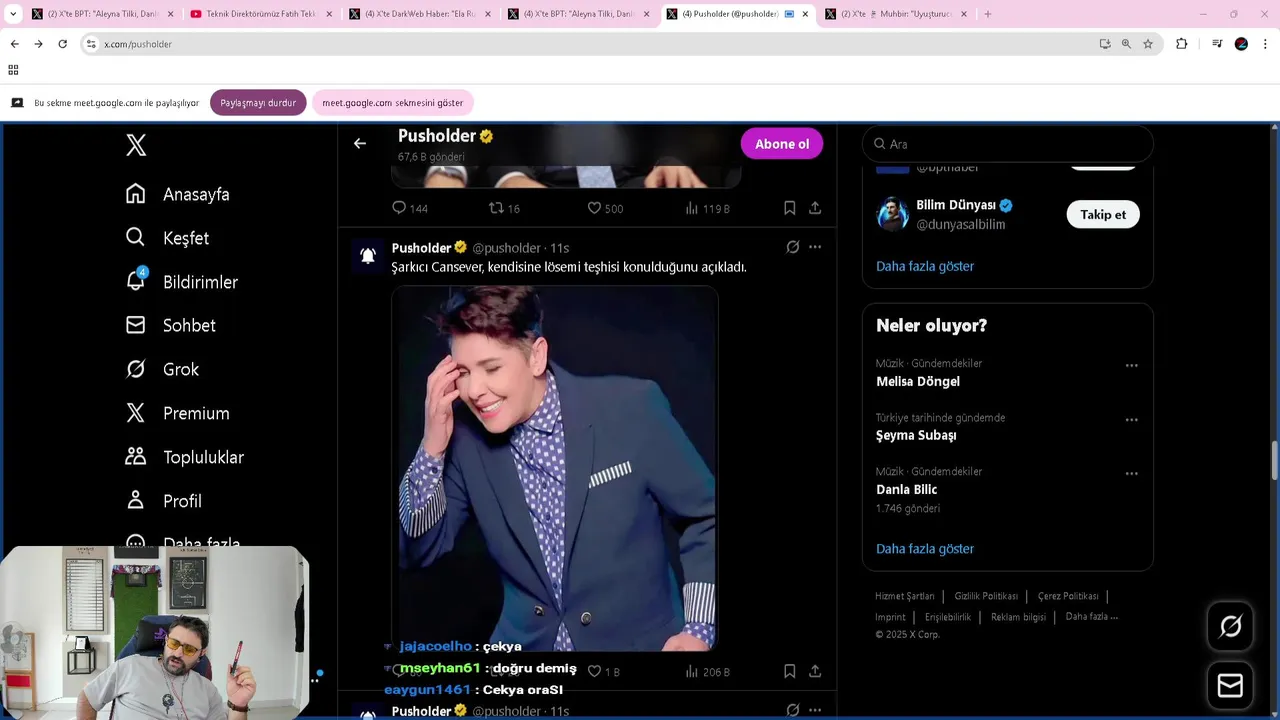
Task: Expand Daha fazla footer menu
Action: point(1092,616)
